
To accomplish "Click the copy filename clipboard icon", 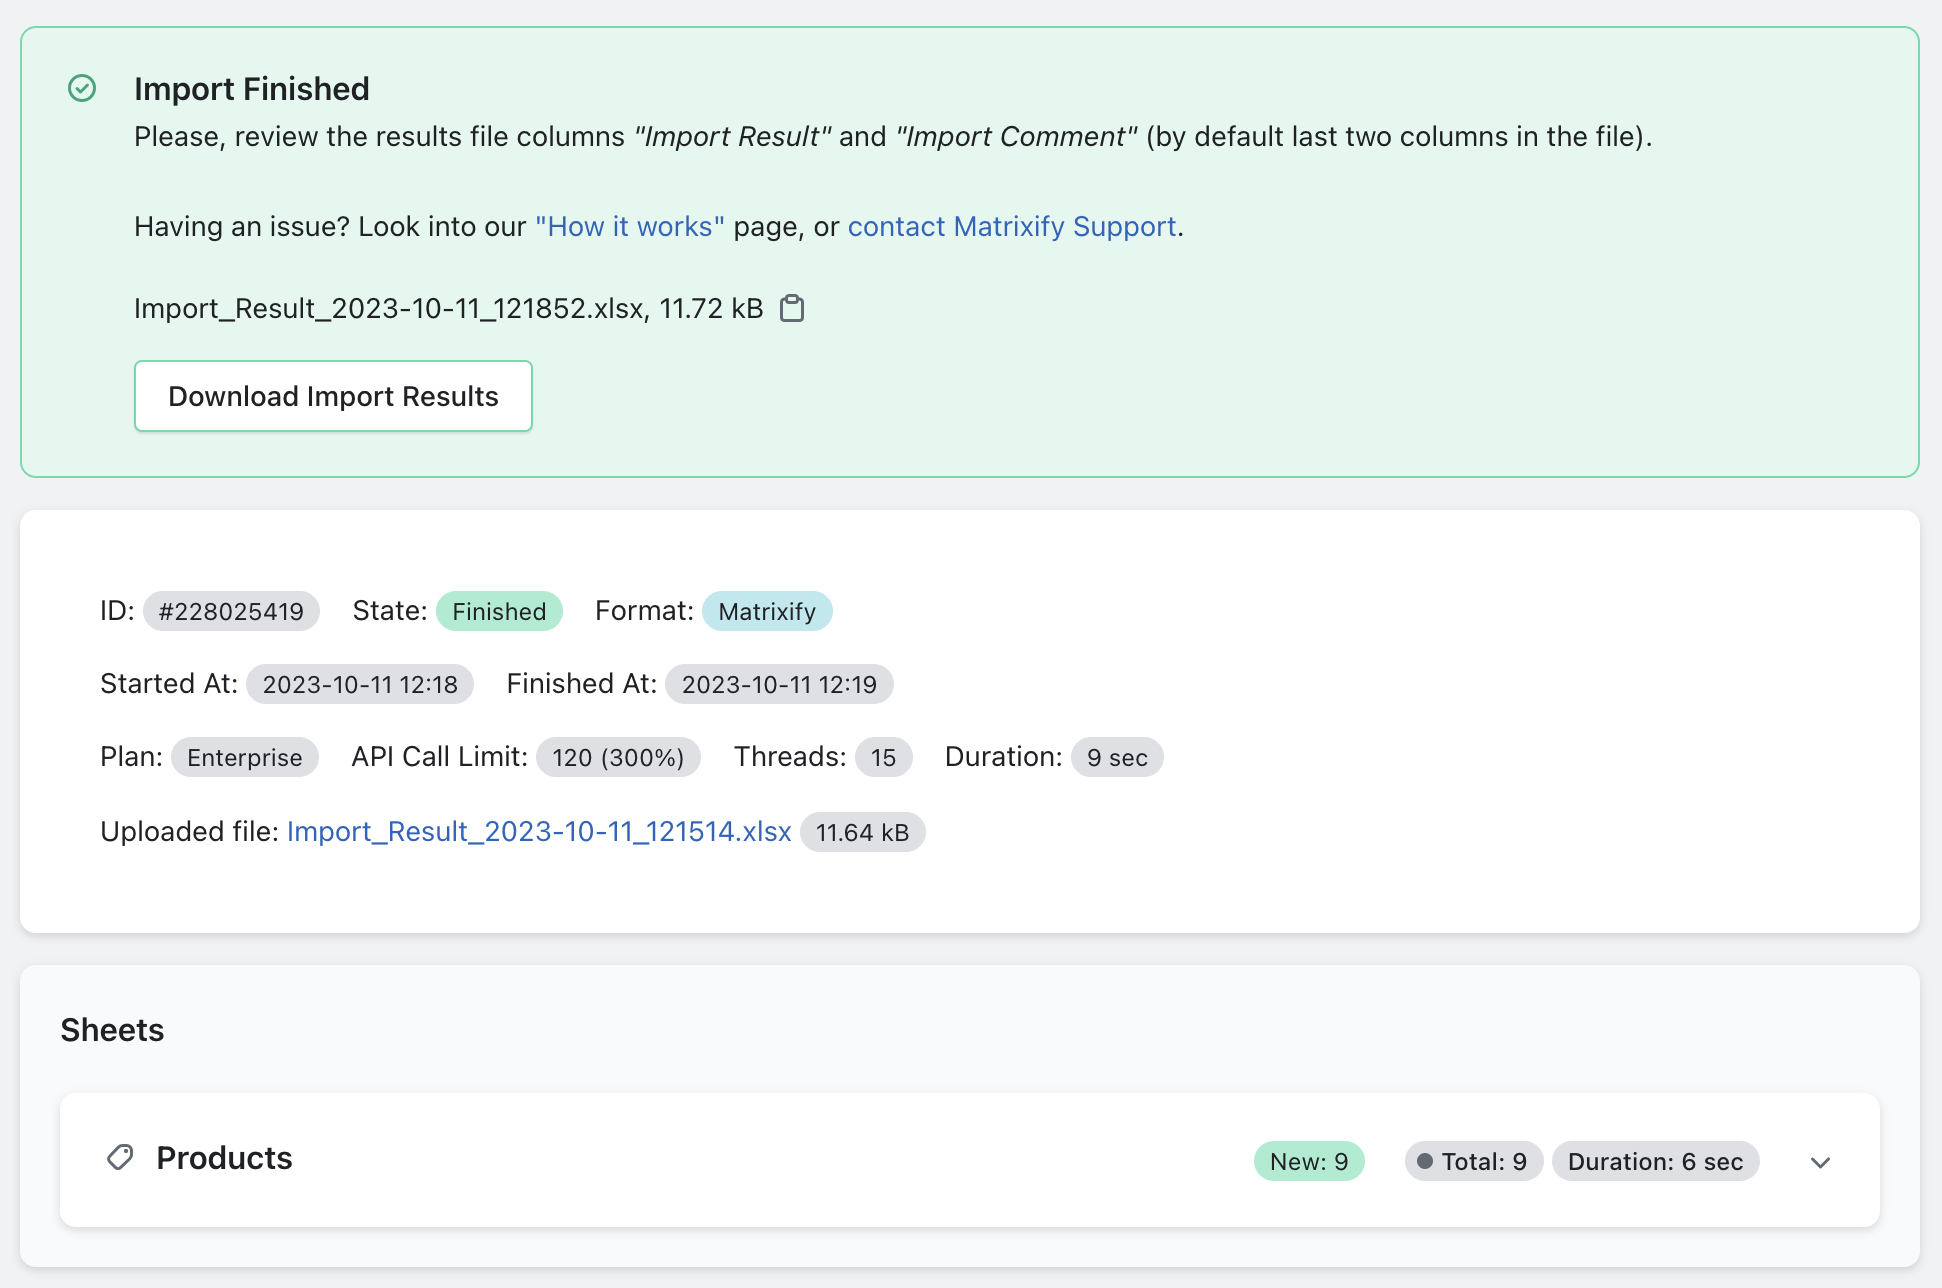I will [x=792, y=308].
